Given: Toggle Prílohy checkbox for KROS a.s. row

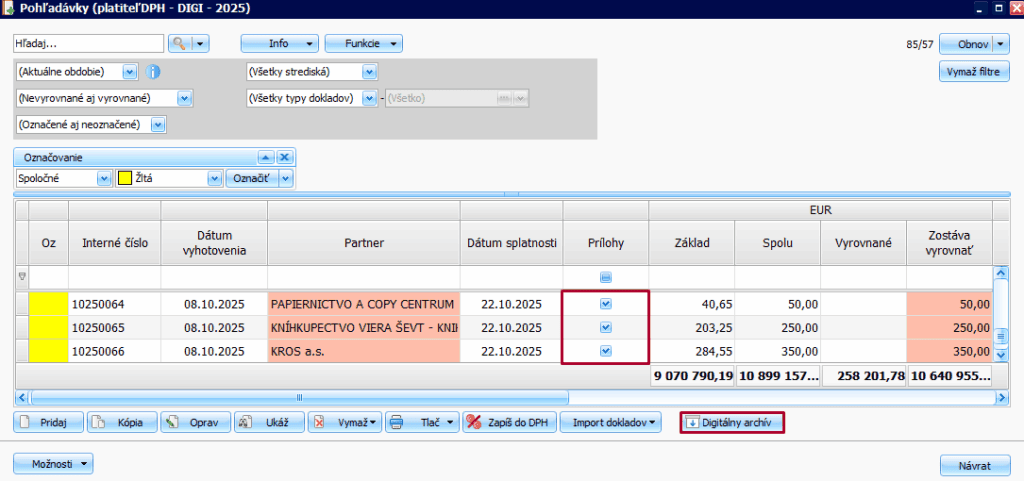Looking at the screenshot, I should 606,351.
